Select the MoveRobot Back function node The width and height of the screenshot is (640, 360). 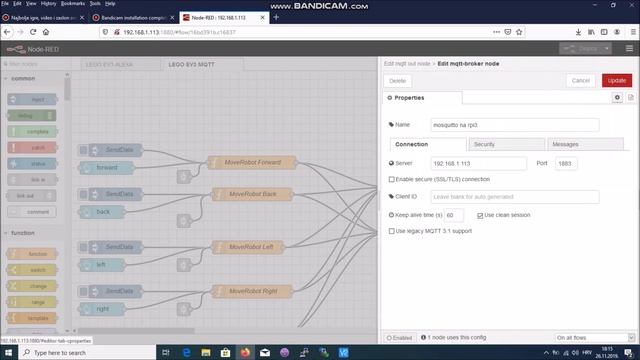(252, 194)
